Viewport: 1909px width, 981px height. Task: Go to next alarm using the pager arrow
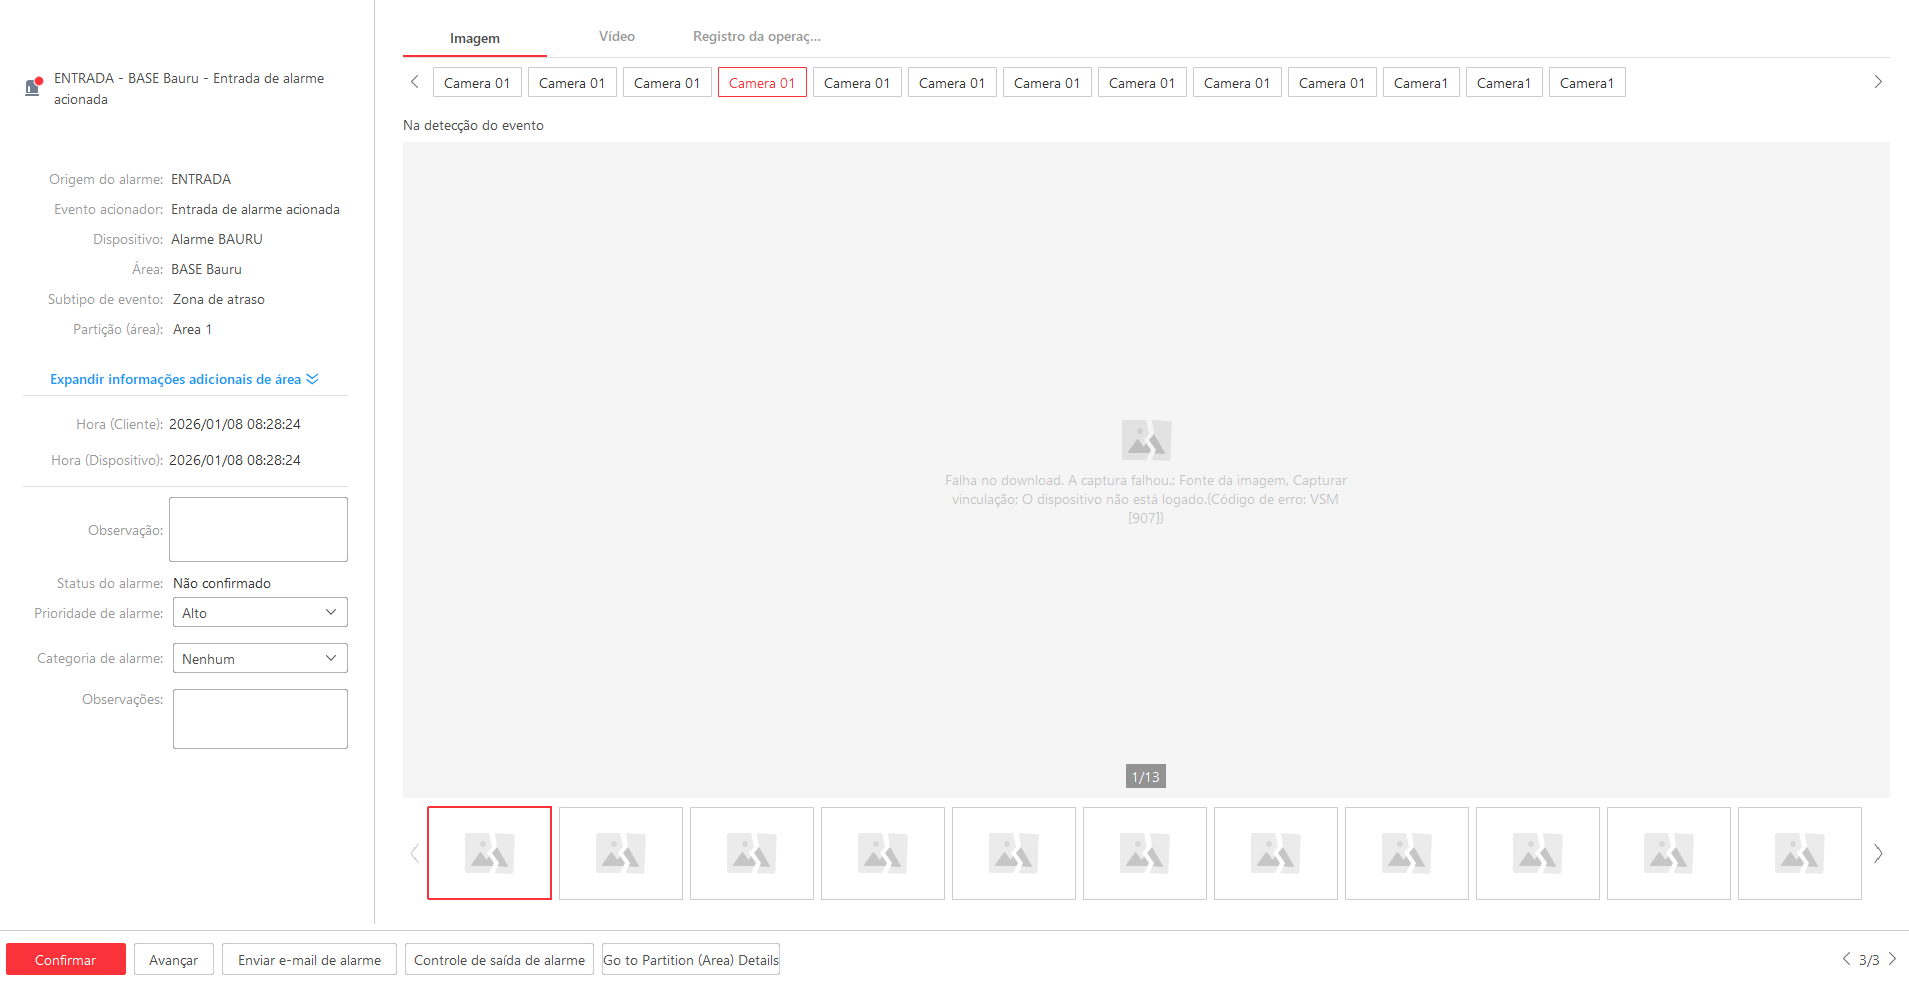pyautogui.click(x=1892, y=959)
